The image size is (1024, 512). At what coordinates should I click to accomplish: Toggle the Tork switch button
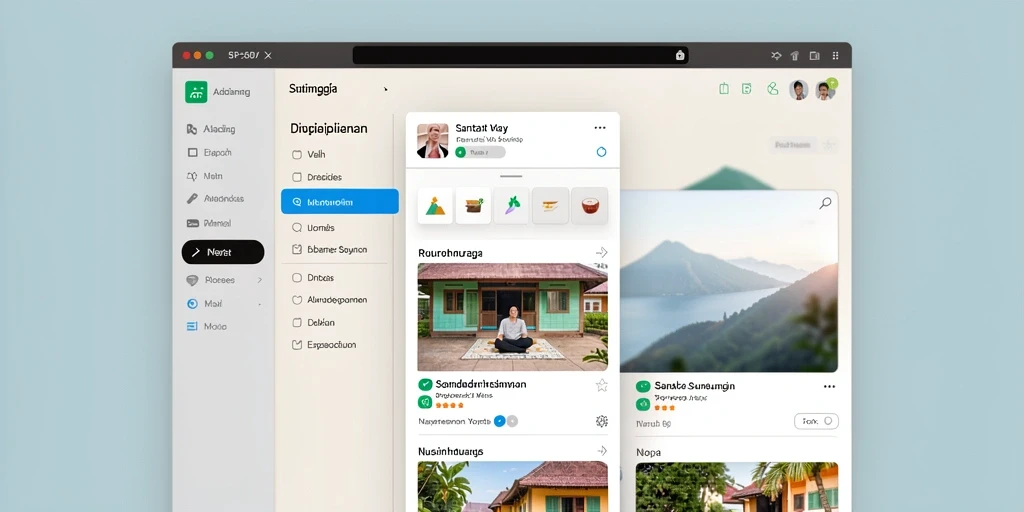tap(816, 421)
